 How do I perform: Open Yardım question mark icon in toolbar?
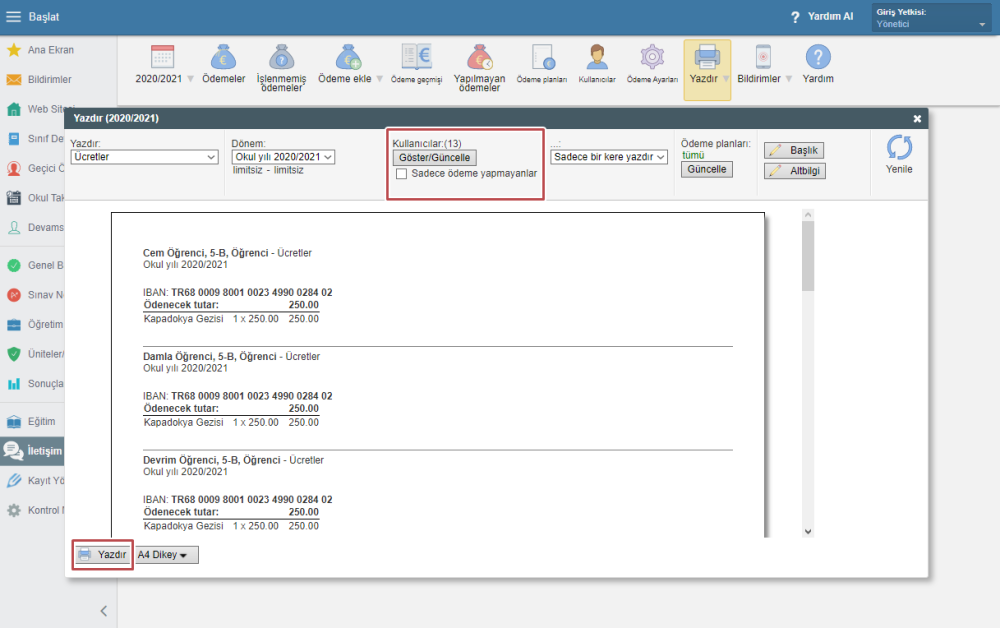pos(818,57)
